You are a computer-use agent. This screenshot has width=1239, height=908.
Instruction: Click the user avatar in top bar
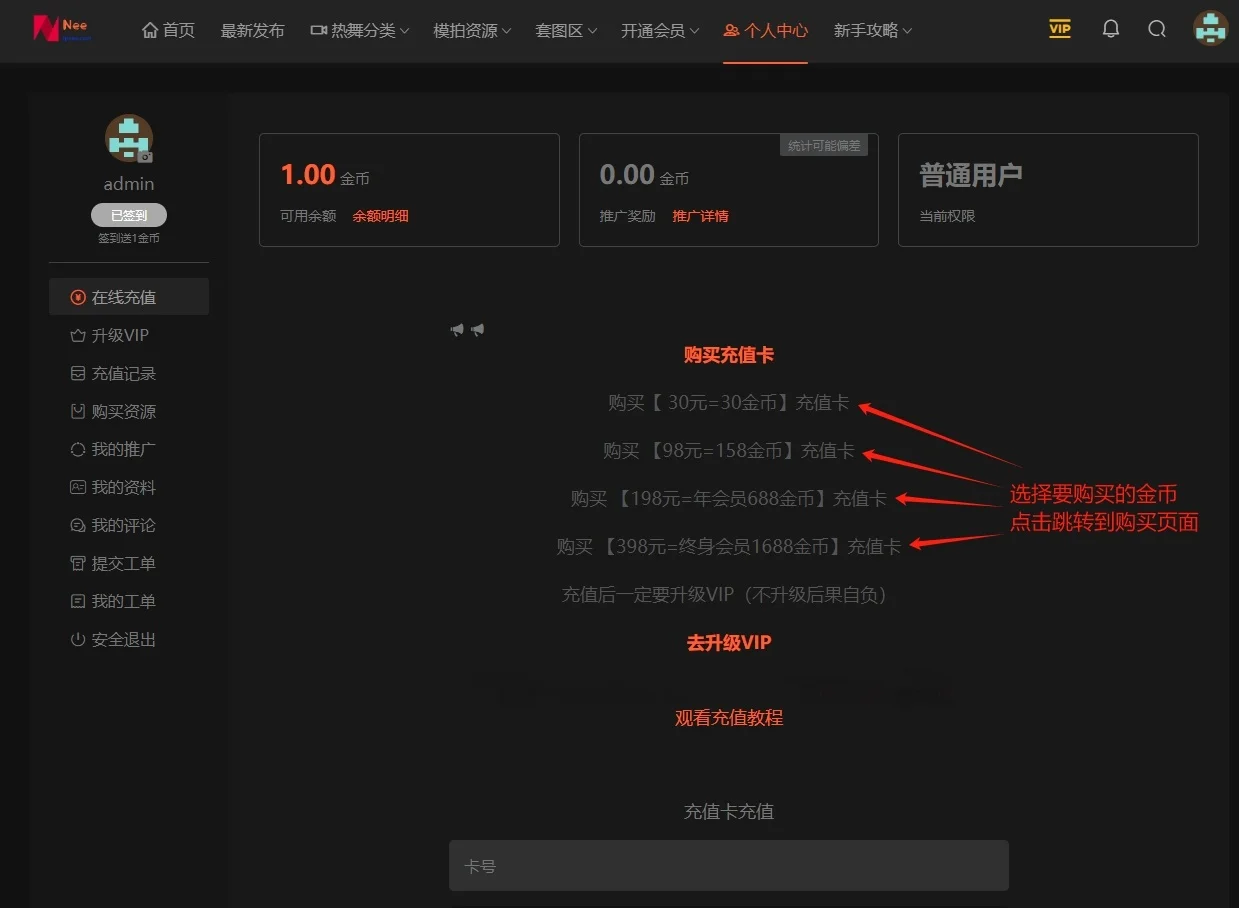point(1211,29)
